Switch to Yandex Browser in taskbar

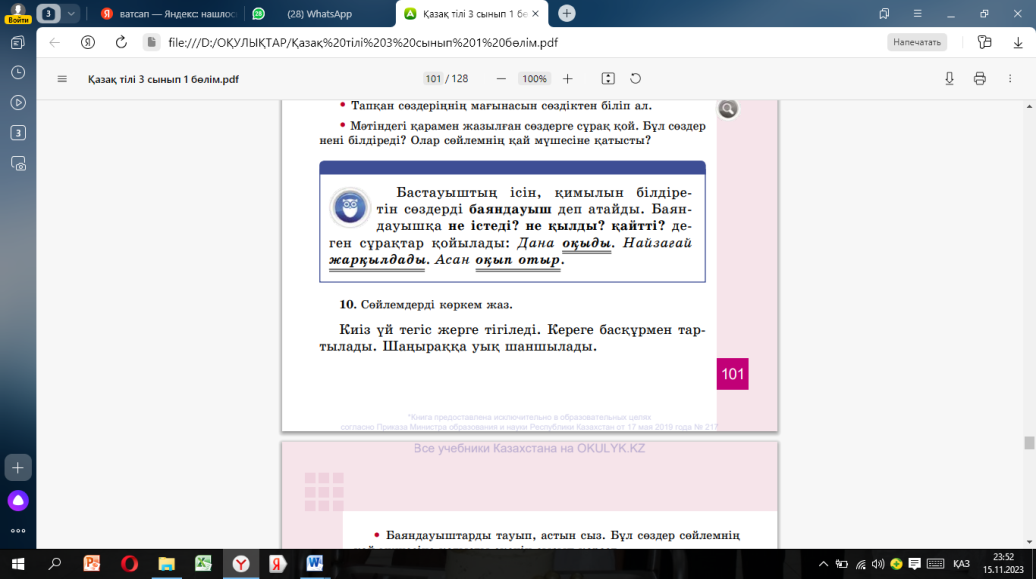241,564
